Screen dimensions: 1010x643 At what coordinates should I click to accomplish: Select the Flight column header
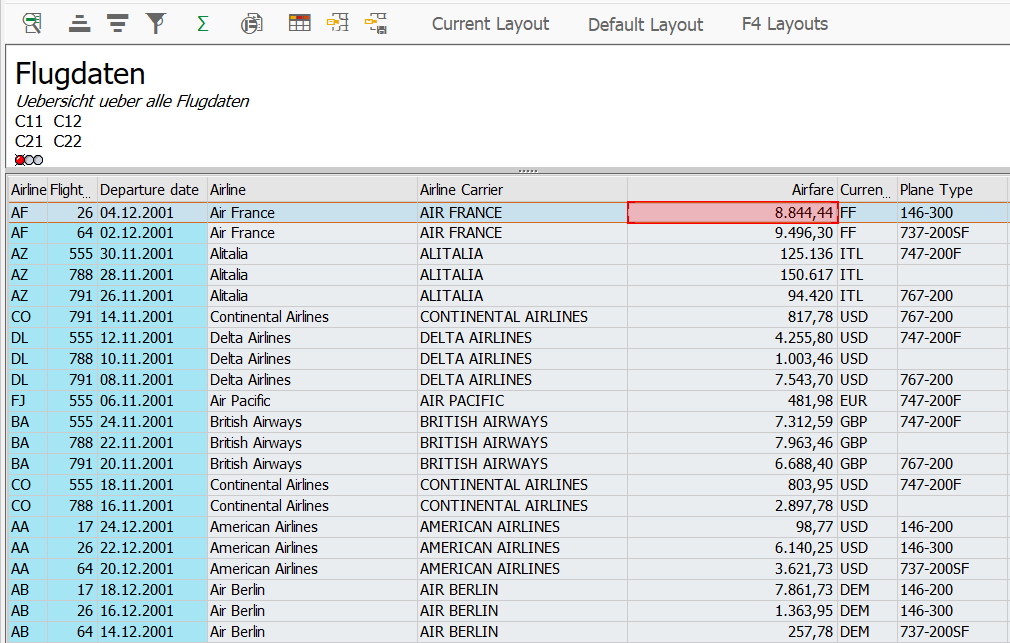[x=72, y=189]
